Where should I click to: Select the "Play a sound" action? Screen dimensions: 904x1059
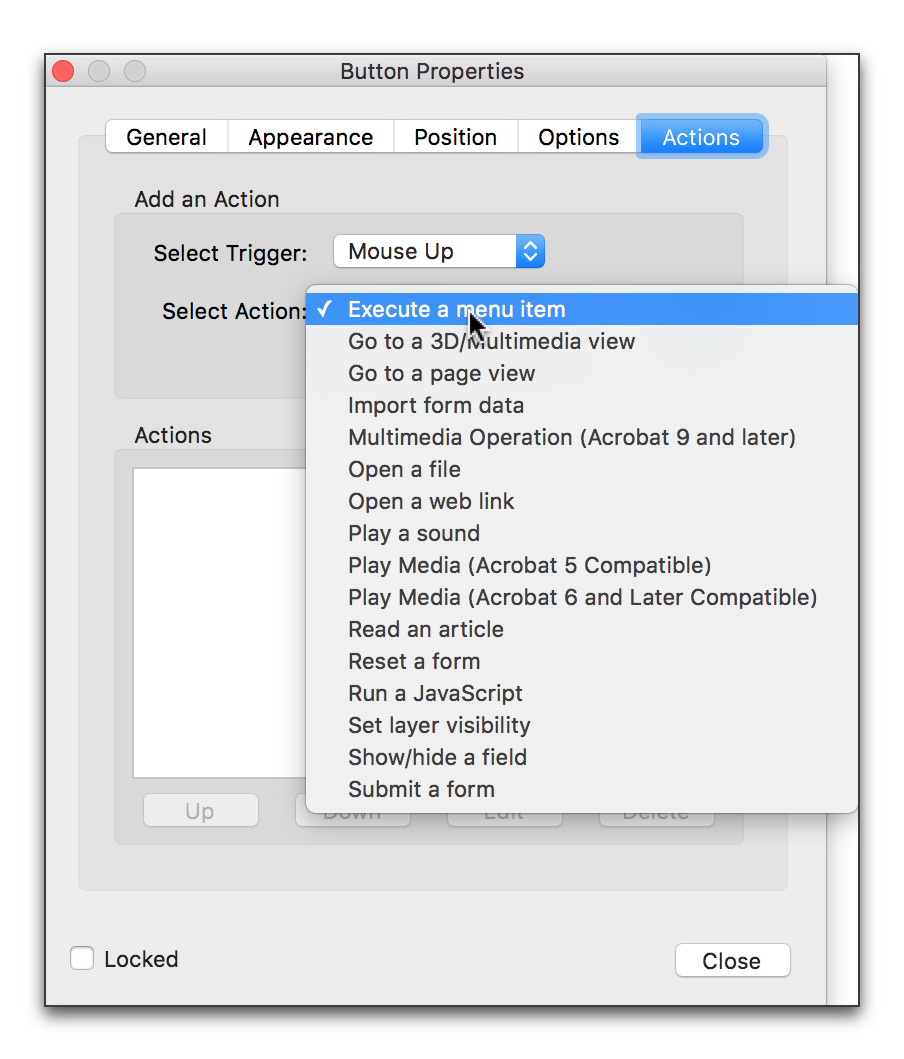413,533
